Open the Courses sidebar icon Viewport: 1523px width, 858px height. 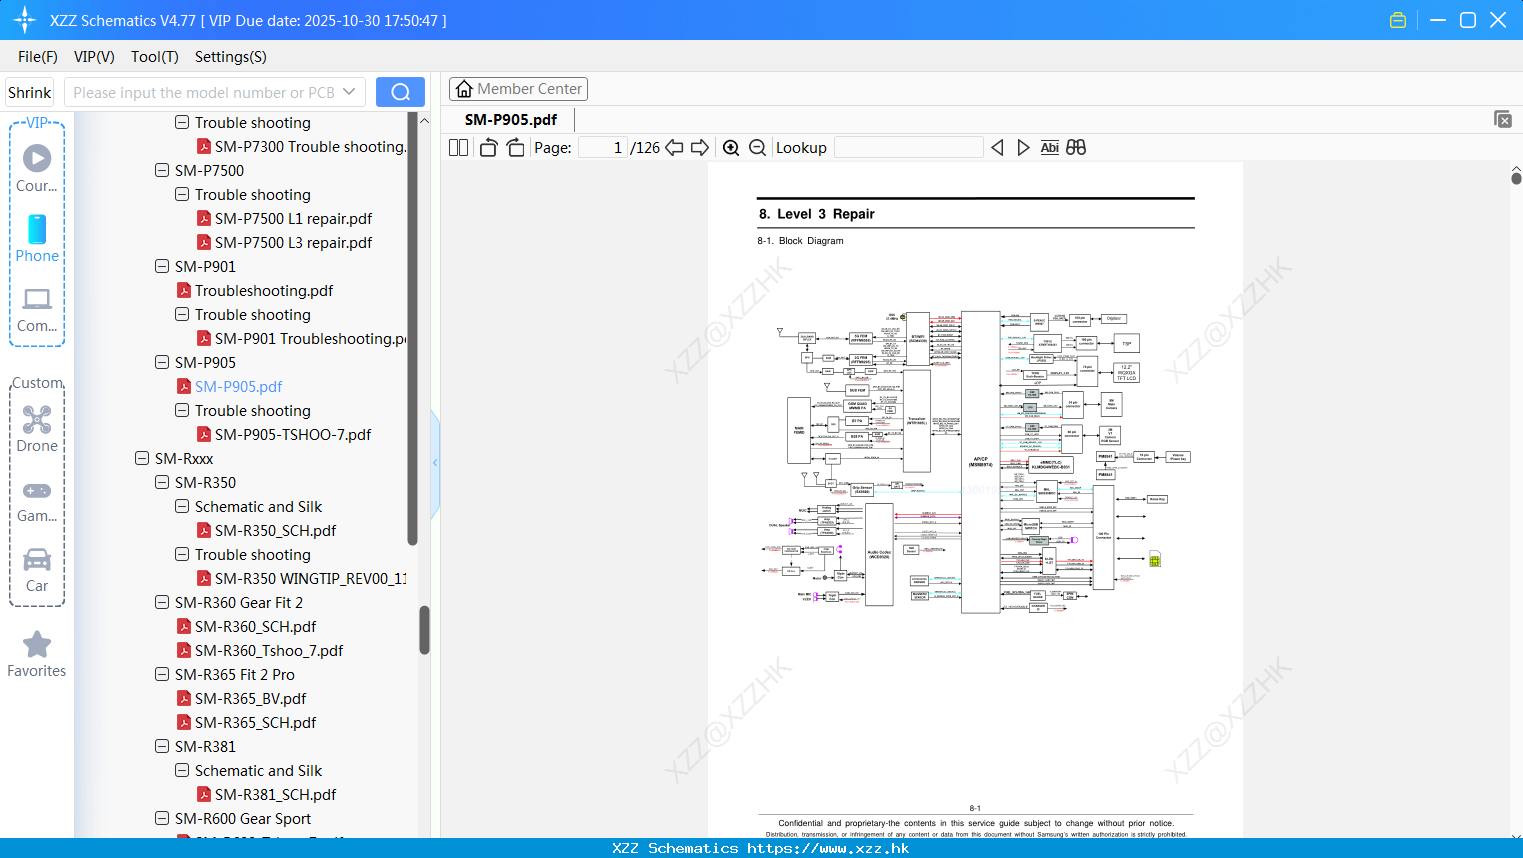coord(37,168)
